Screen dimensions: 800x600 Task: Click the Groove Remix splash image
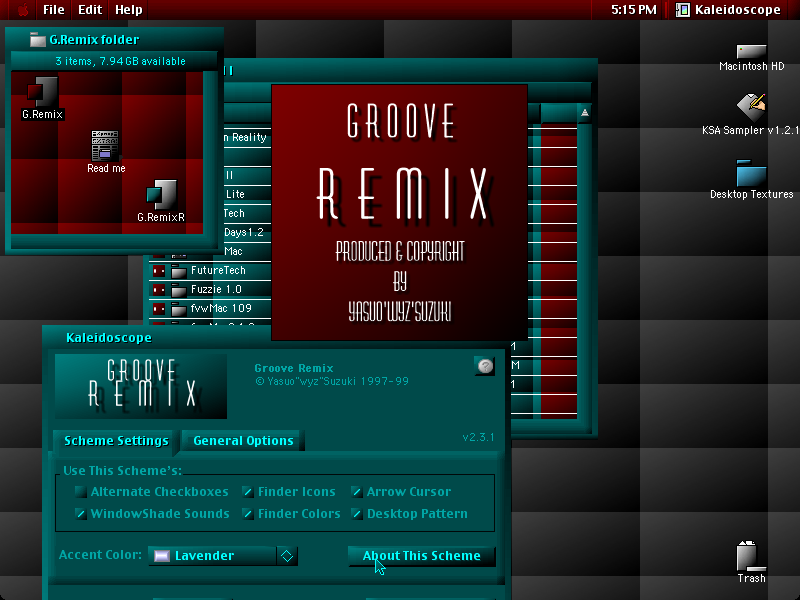pos(399,212)
